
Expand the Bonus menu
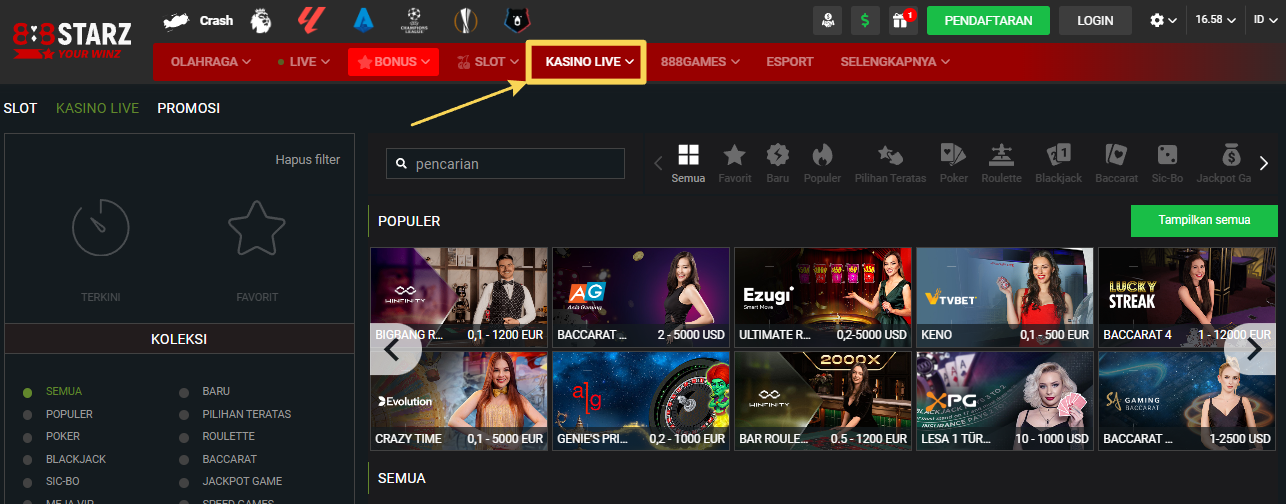tap(394, 62)
